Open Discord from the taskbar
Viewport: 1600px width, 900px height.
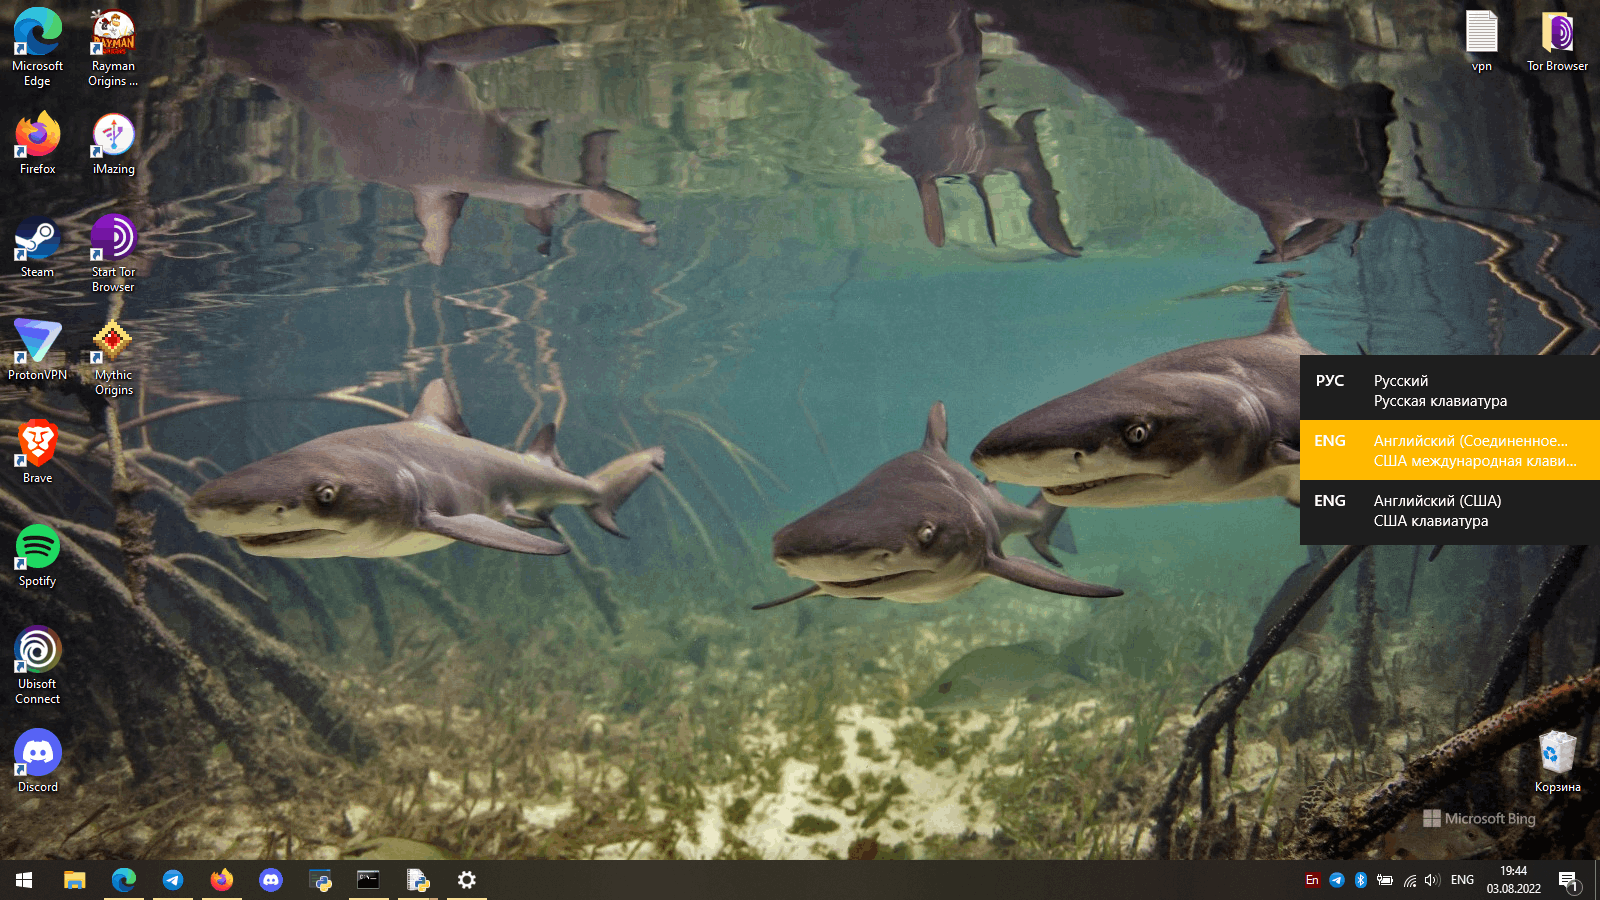271,880
